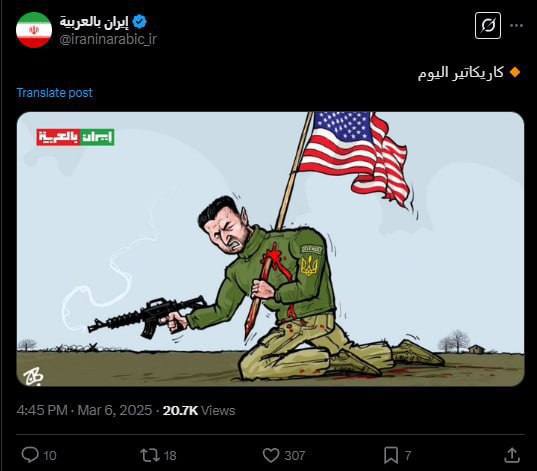Image resolution: width=537 pixels, height=471 pixels.
Task: Open the @iraninarabic_ir handle link
Action: [x=108, y=39]
